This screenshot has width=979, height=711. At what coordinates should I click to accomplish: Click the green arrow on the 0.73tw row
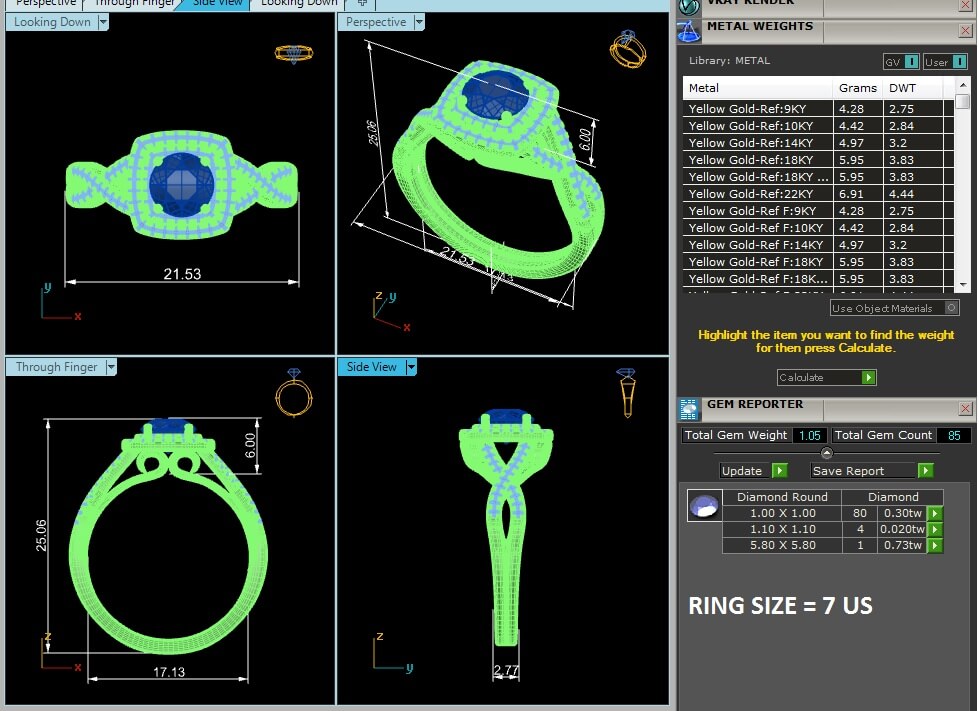tap(935, 546)
